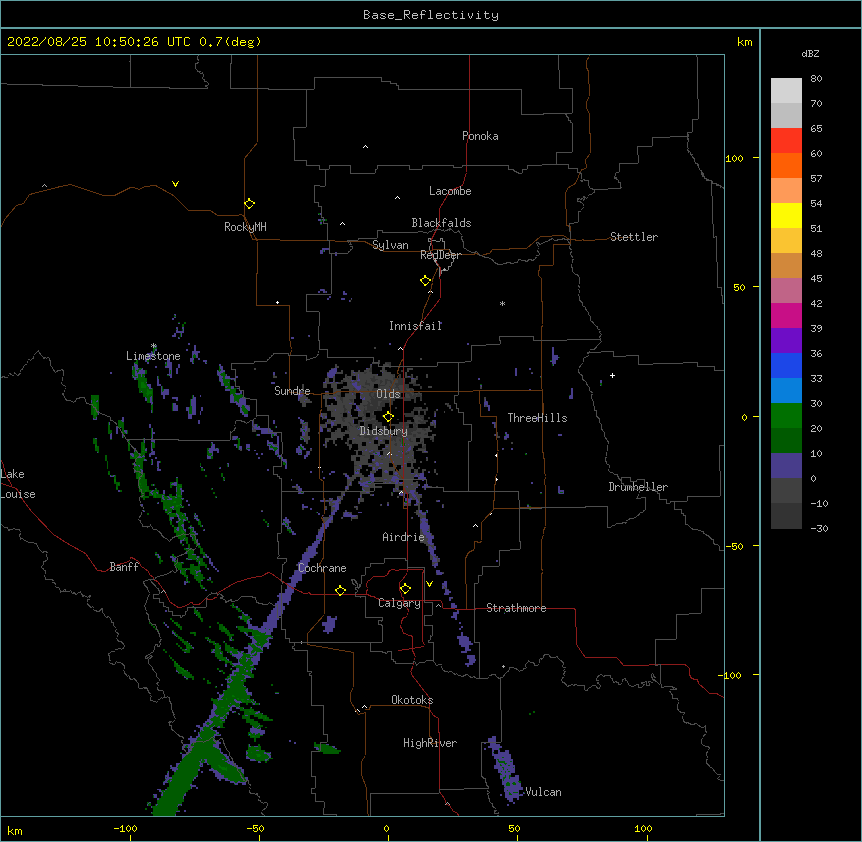The image size is (862, 842).
Task: Click the Cochrane label
Action: [322, 568]
